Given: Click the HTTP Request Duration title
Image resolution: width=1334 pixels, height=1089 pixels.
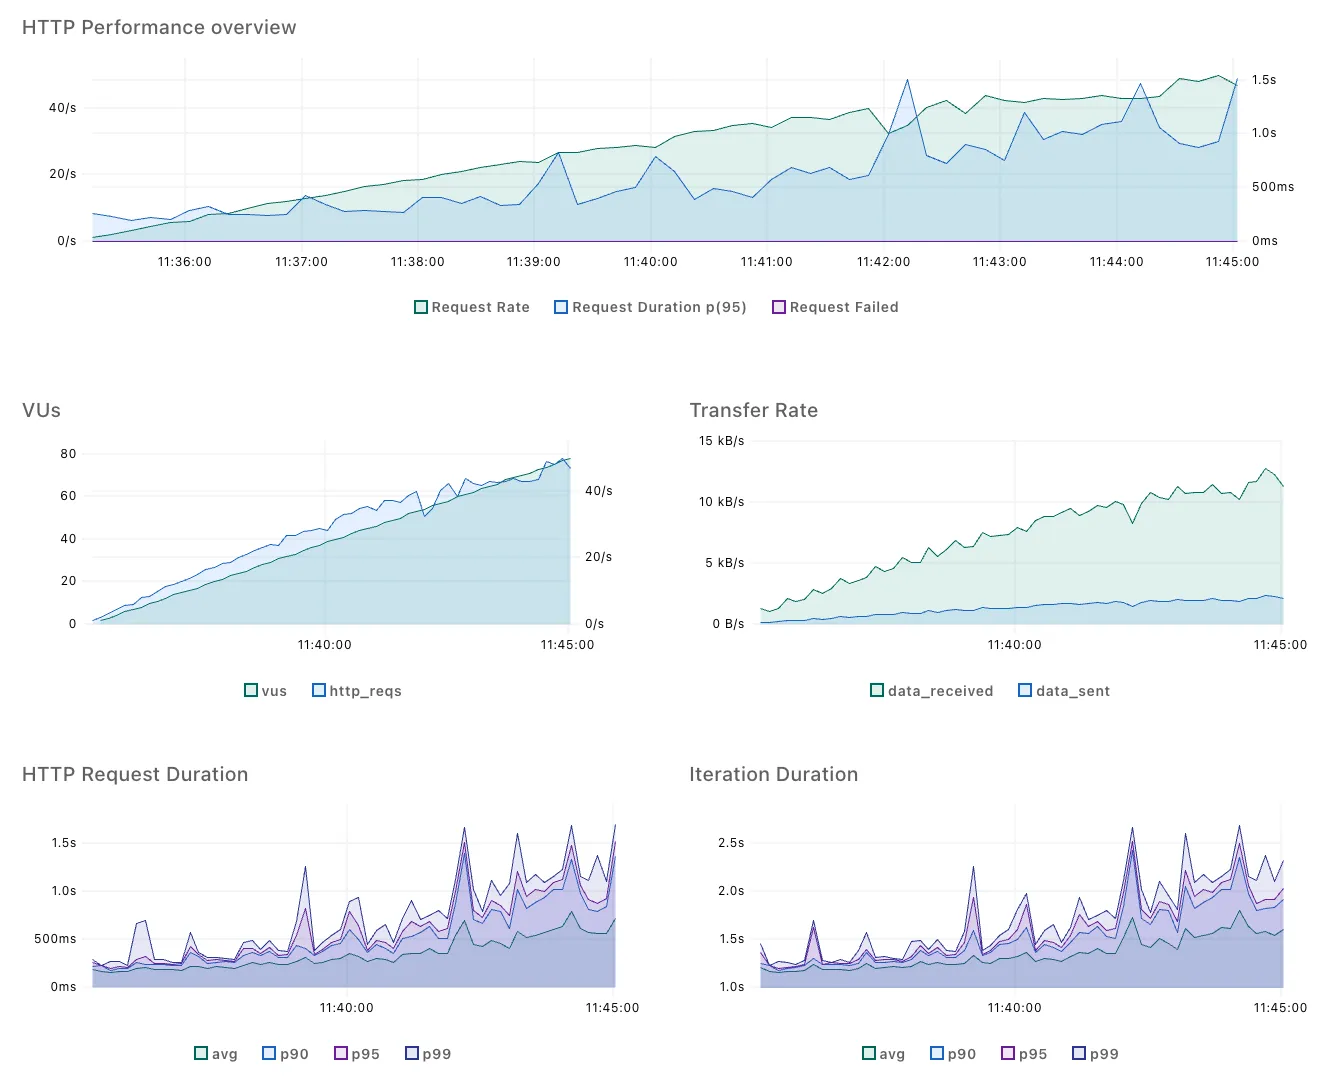Looking at the screenshot, I should point(135,774).
